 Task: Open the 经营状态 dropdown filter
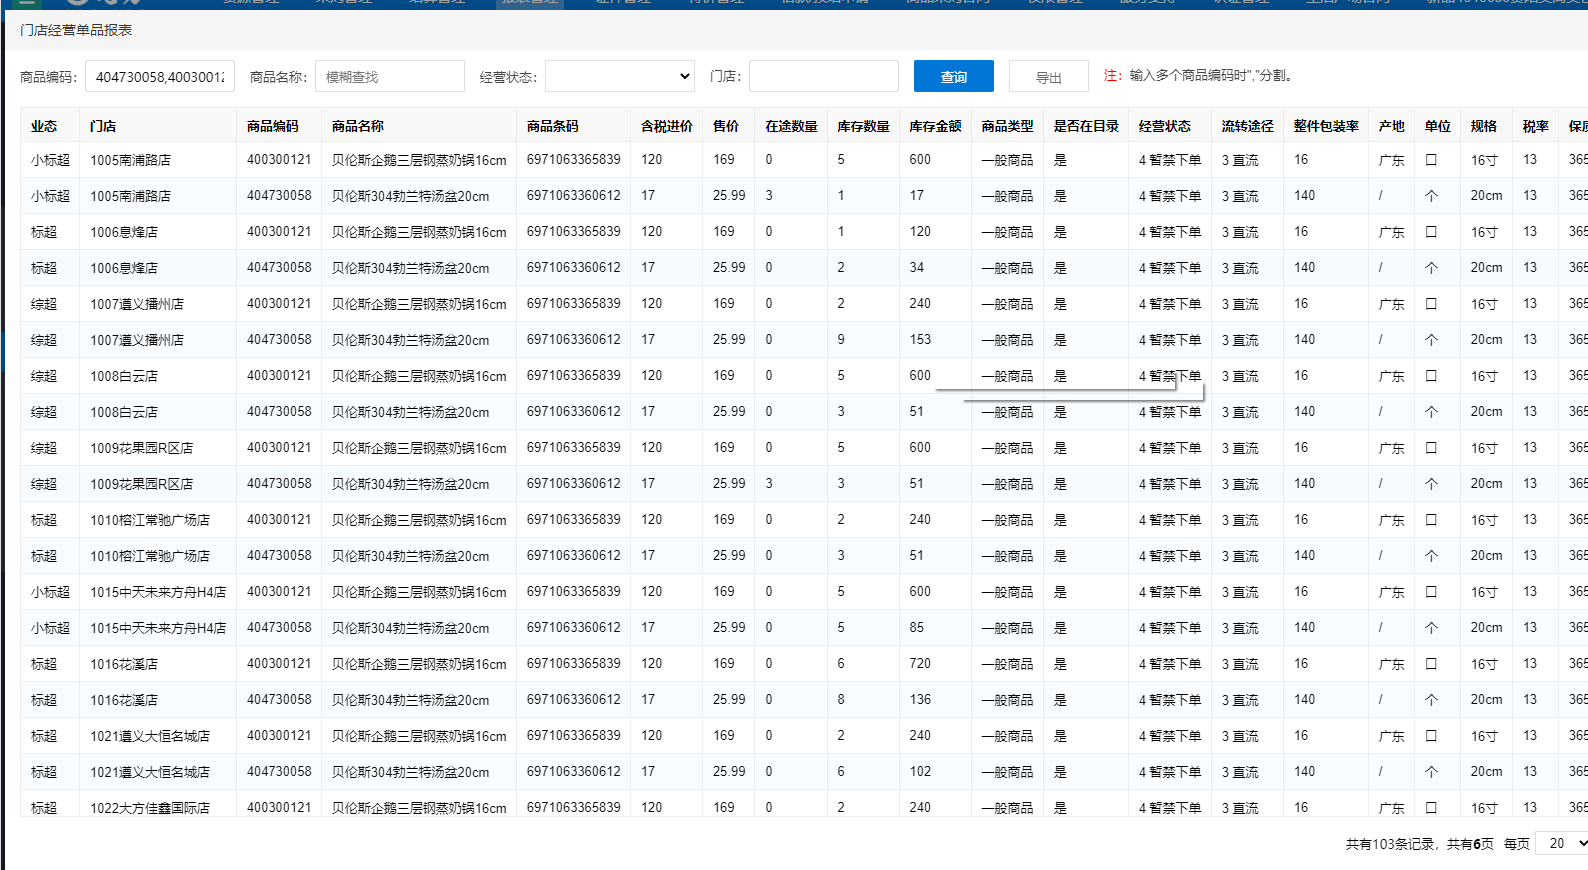pyautogui.click(x=619, y=76)
